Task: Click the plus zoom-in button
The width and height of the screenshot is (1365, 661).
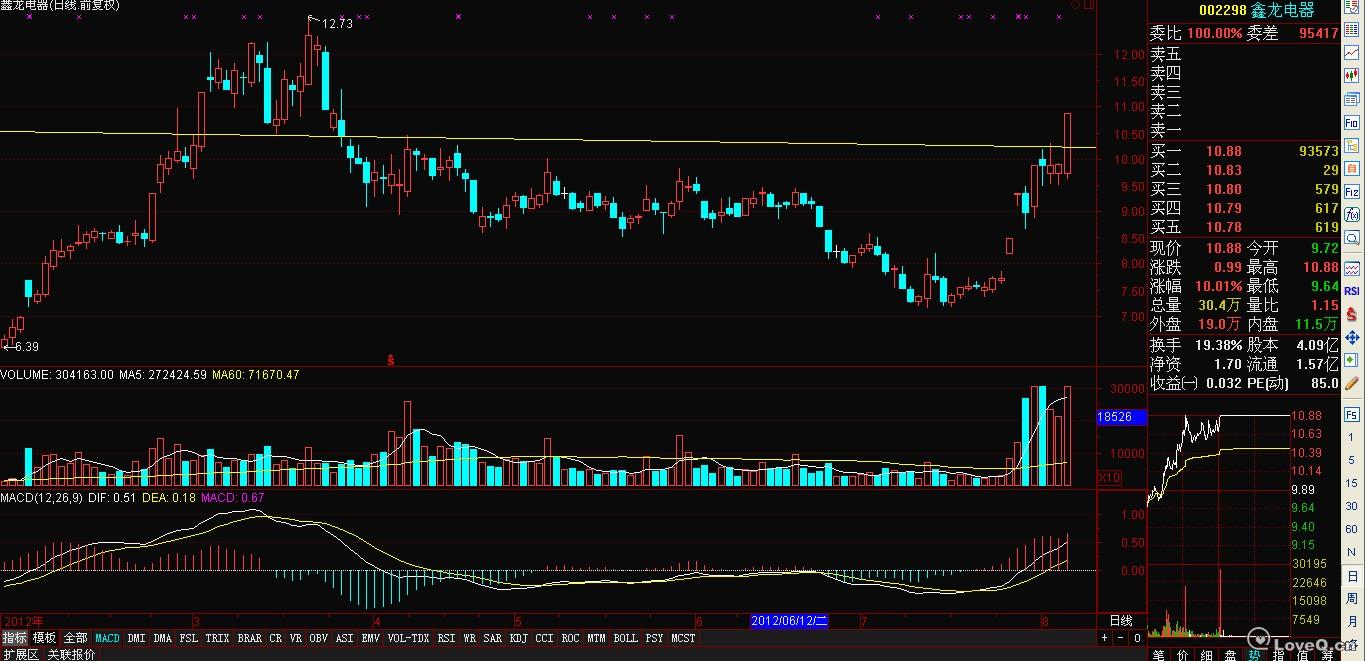Action: 1105,638
